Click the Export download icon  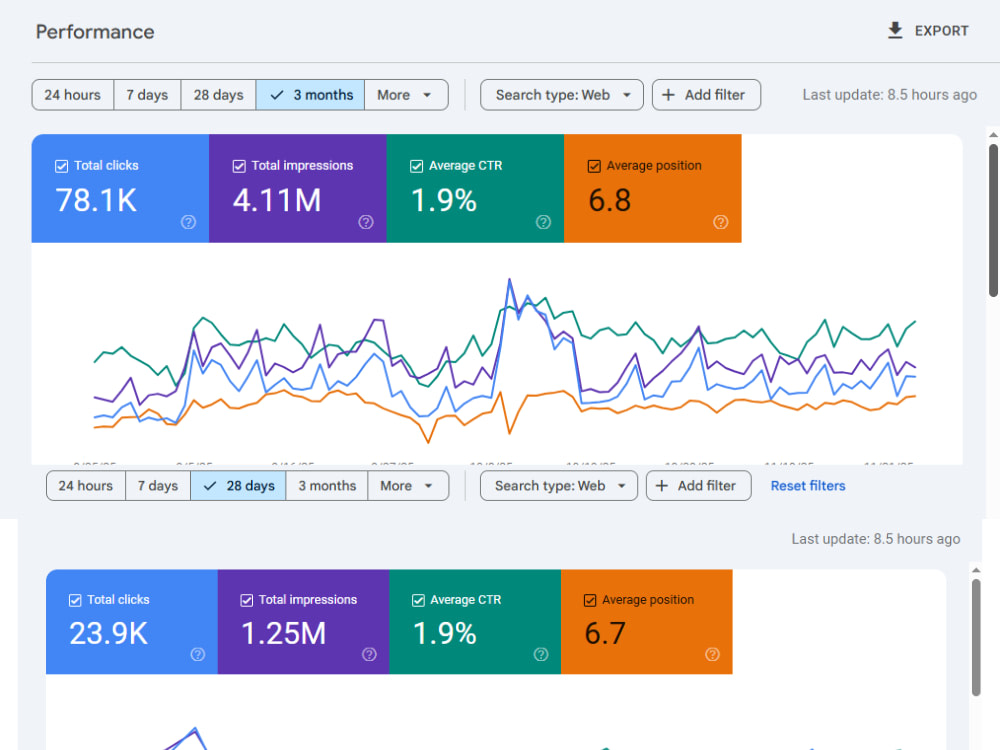pyautogui.click(x=895, y=31)
